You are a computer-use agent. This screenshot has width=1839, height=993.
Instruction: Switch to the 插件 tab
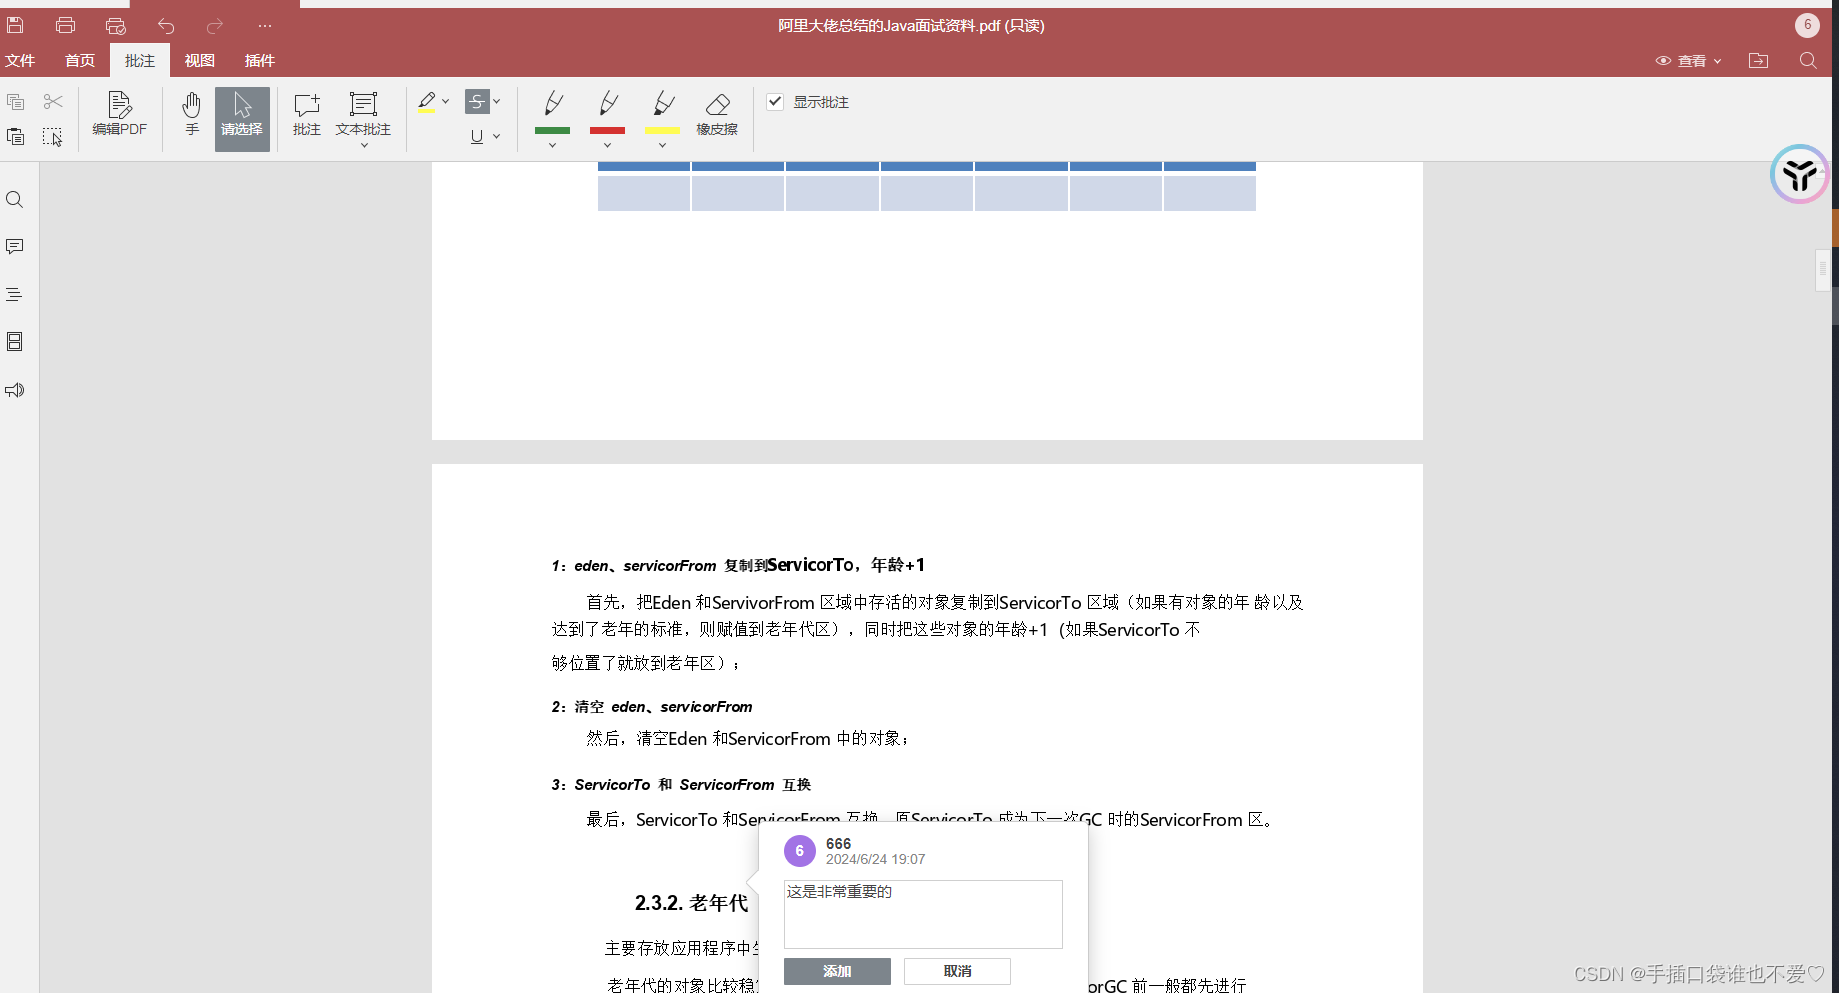[260, 61]
